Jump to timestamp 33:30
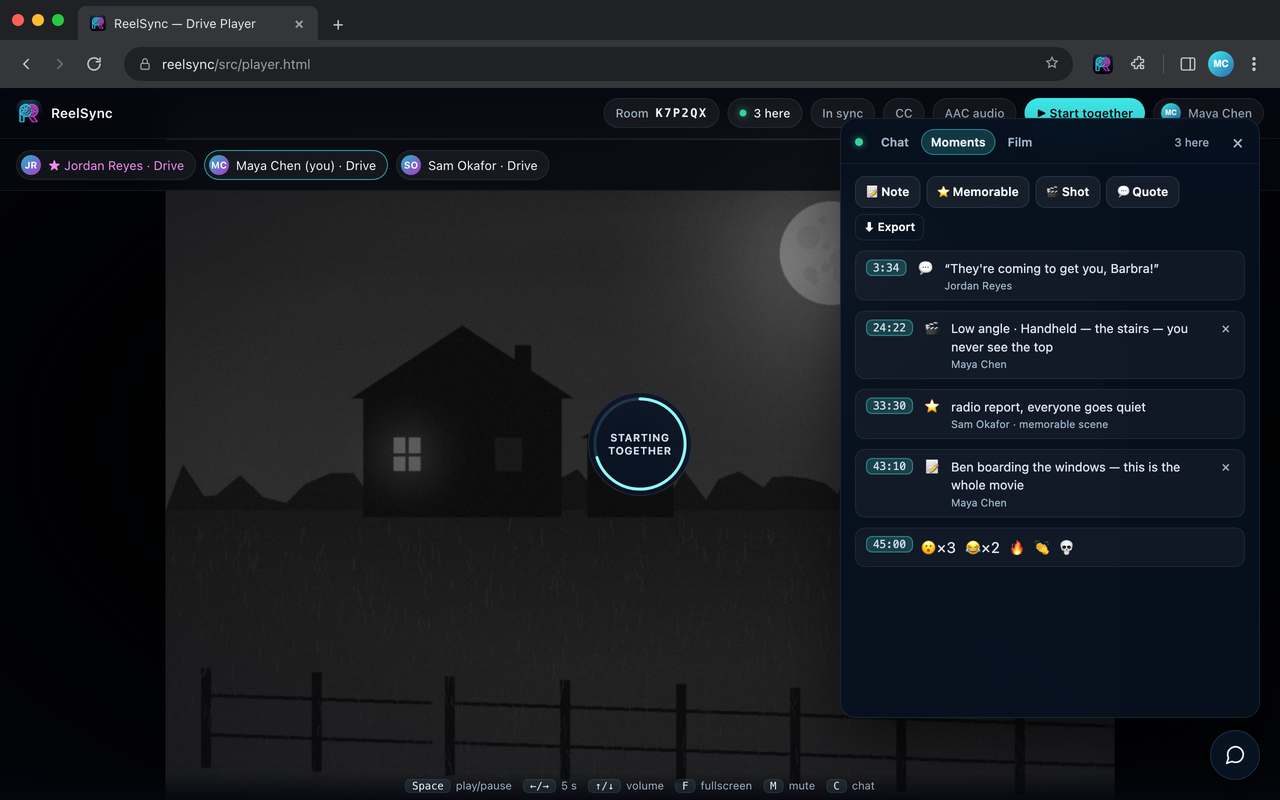1280x800 pixels. pyautogui.click(x=889, y=406)
